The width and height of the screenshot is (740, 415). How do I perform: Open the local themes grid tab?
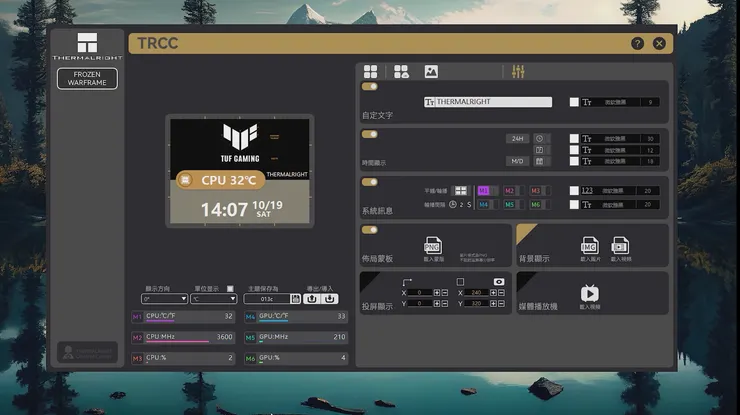[370, 72]
